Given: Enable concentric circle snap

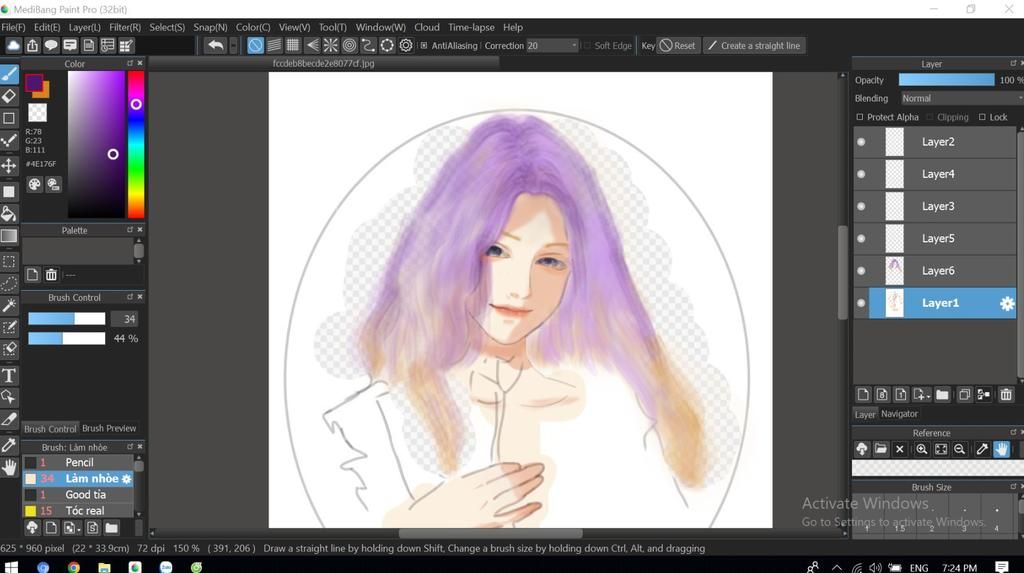Looking at the screenshot, I should 349,45.
